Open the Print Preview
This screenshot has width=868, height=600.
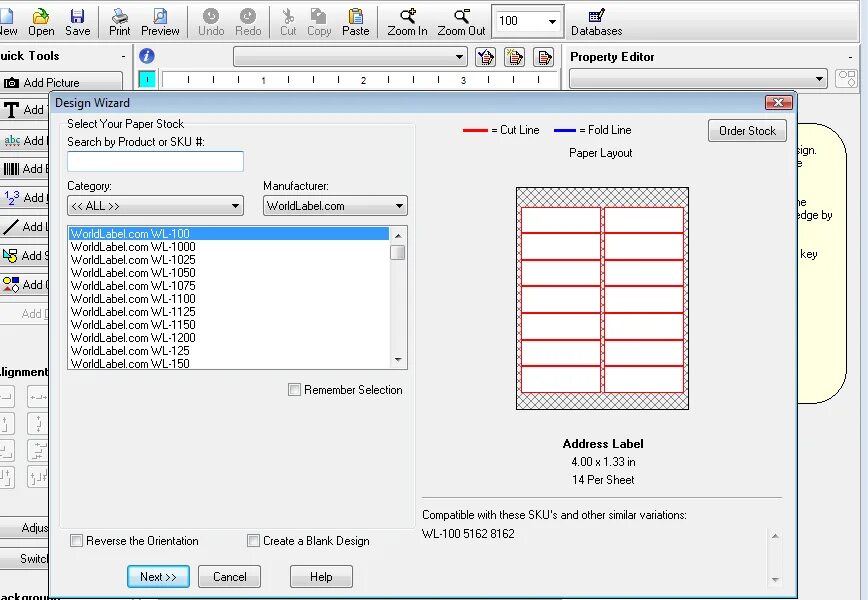(x=160, y=23)
